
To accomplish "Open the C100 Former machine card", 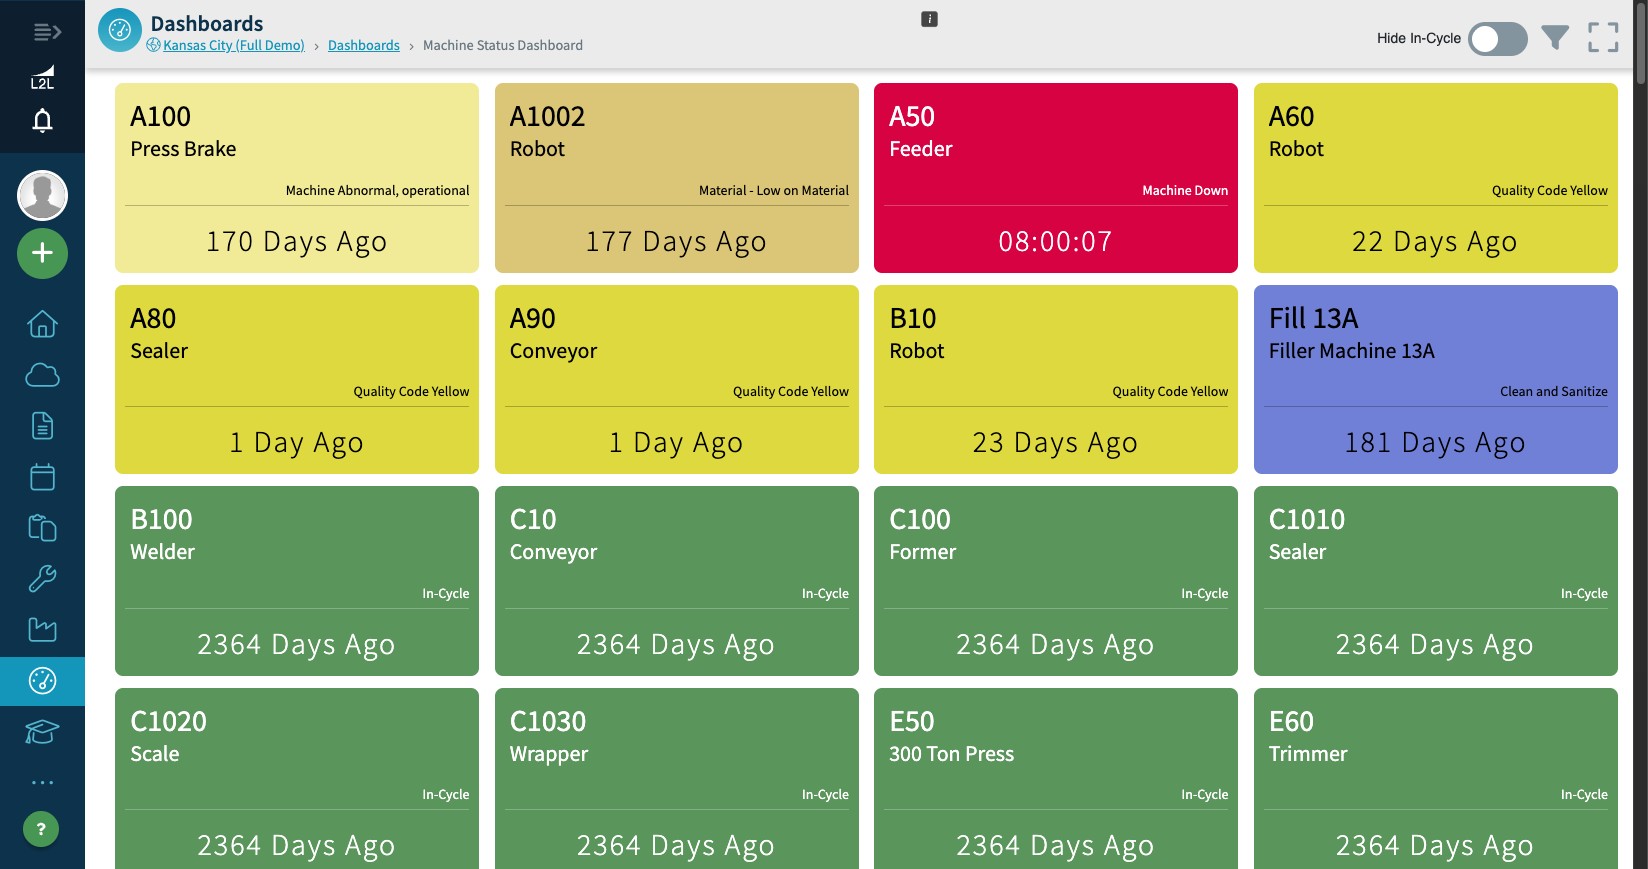I will (x=1056, y=581).
